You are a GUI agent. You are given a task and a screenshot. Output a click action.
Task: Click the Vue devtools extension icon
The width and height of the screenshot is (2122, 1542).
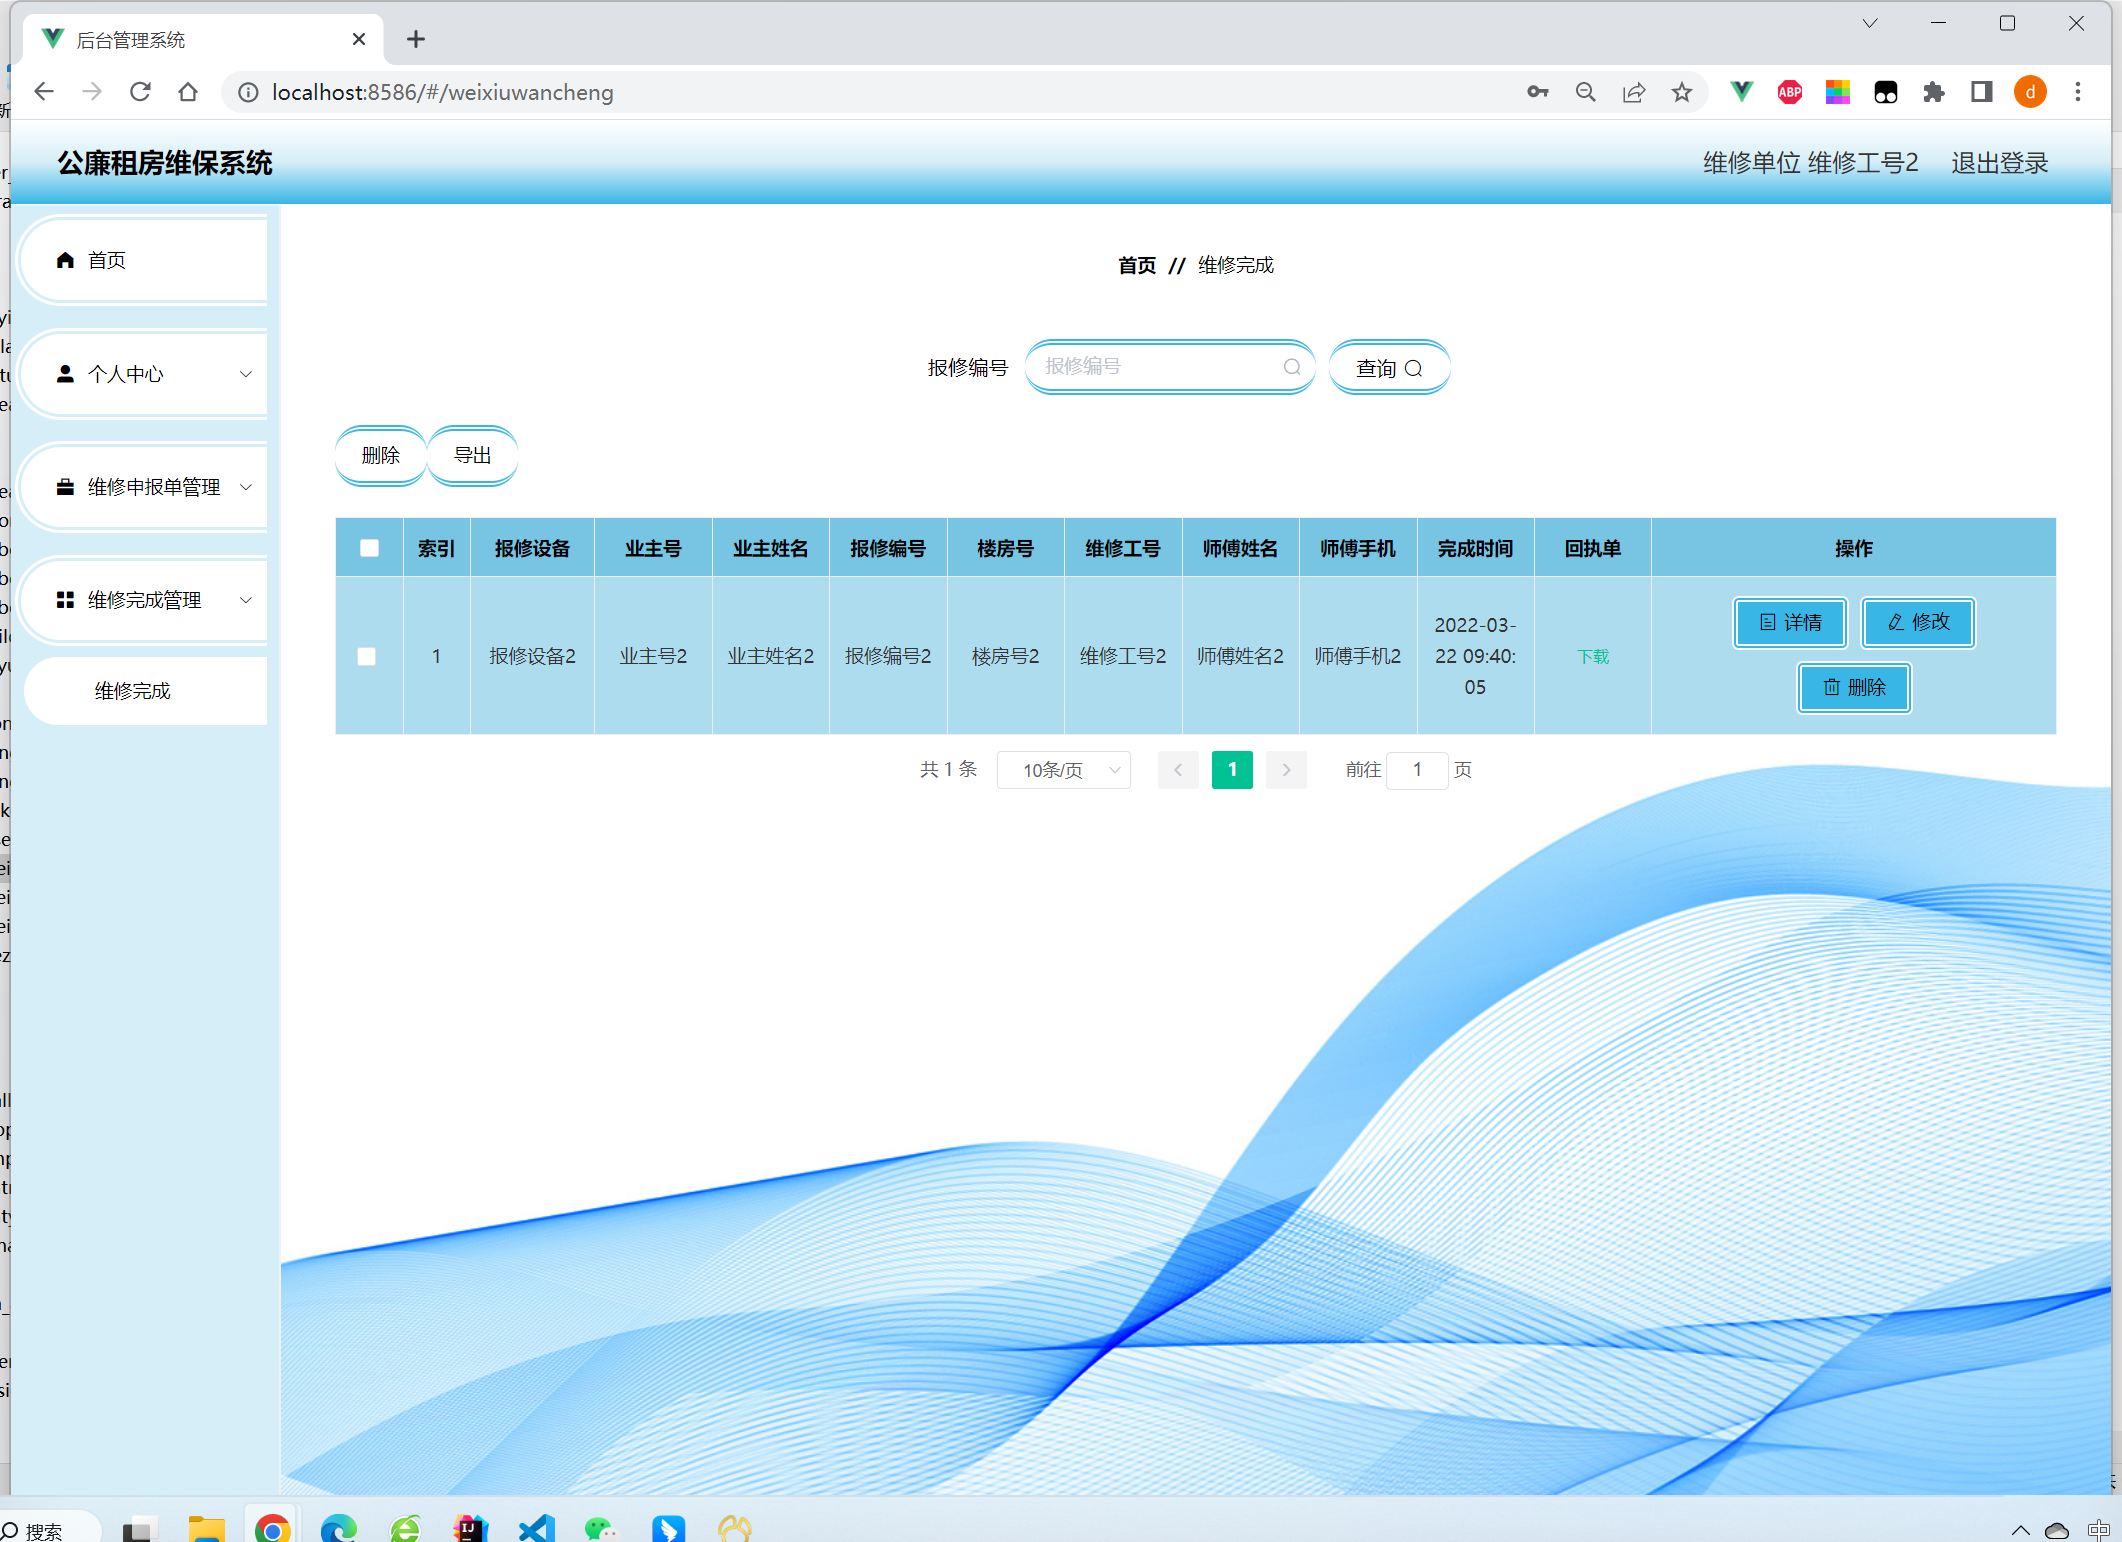1741,92
